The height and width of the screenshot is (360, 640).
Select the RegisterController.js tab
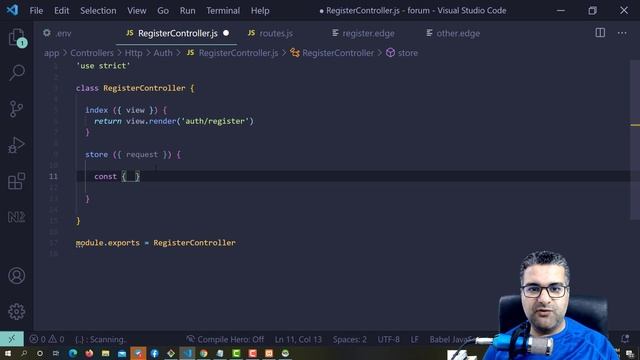(x=177, y=33)
